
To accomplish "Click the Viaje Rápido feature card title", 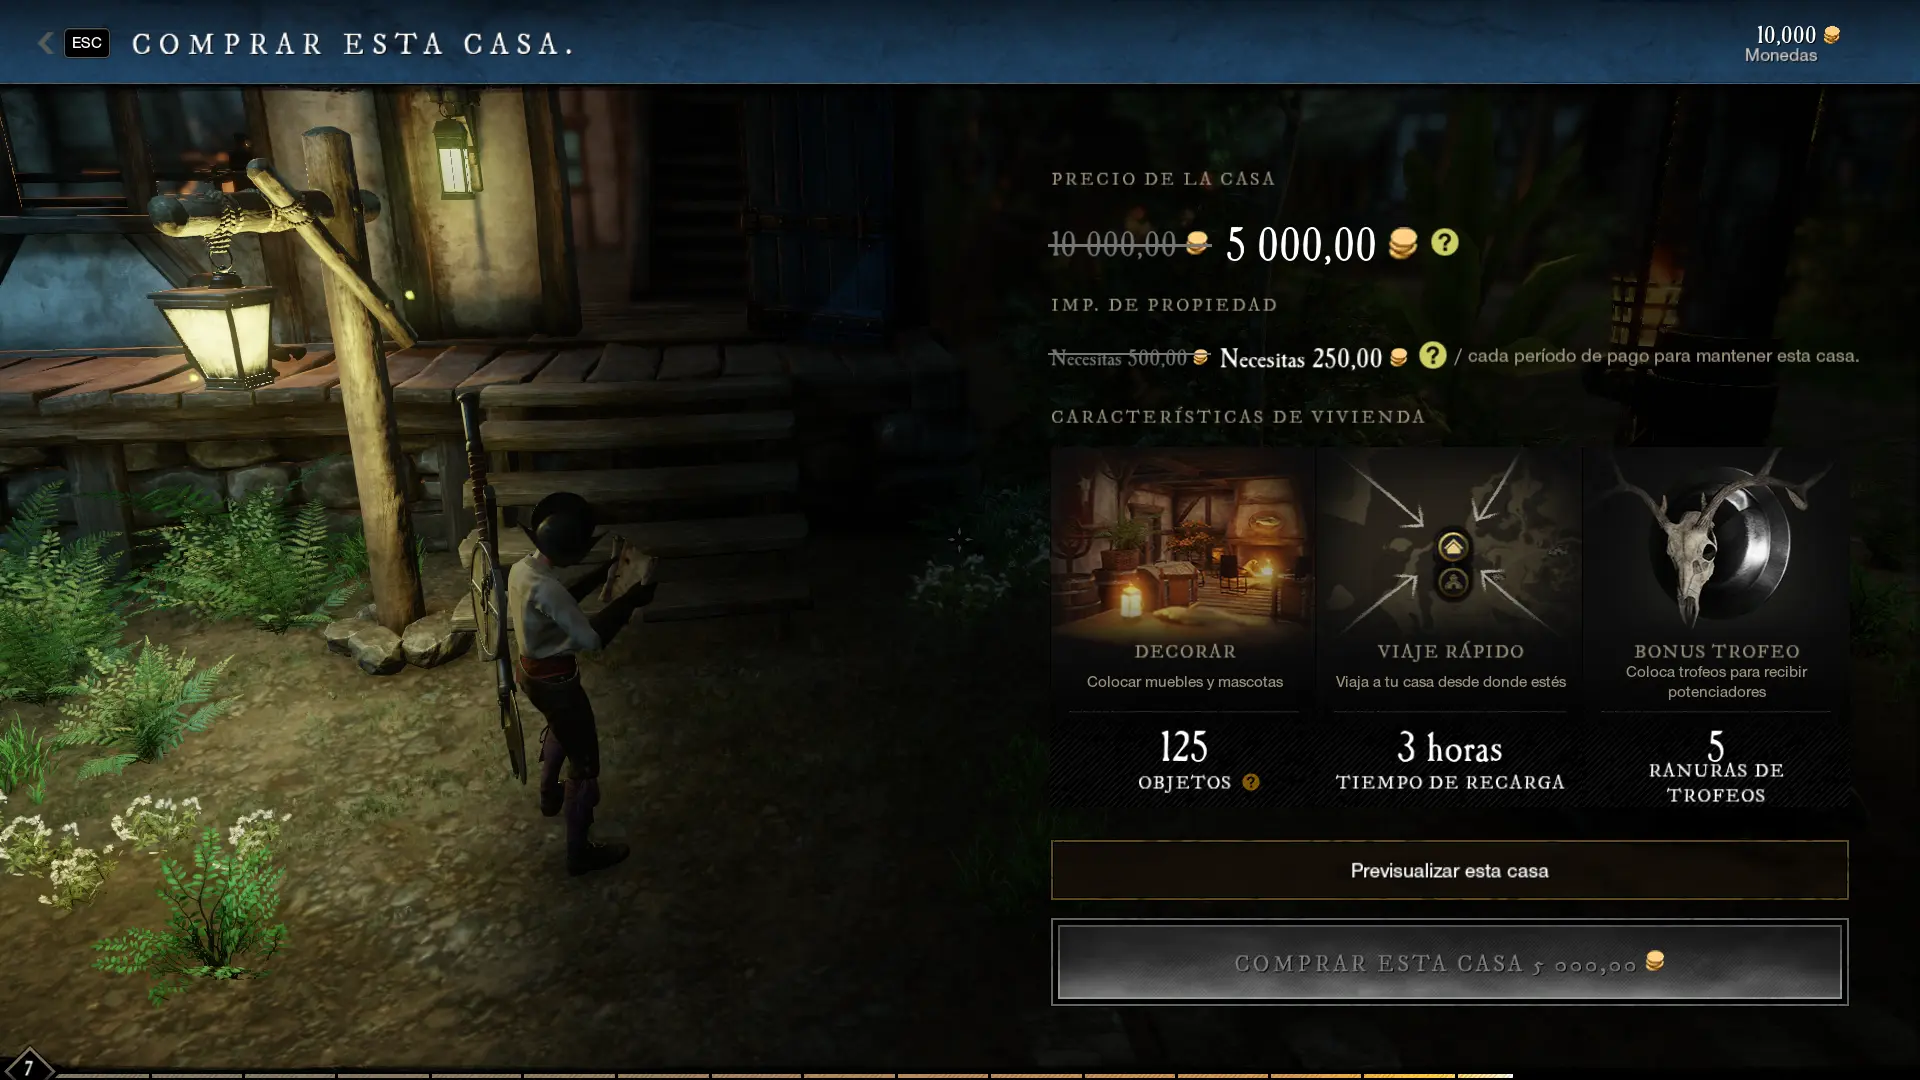I will (x=1450, y=651).
